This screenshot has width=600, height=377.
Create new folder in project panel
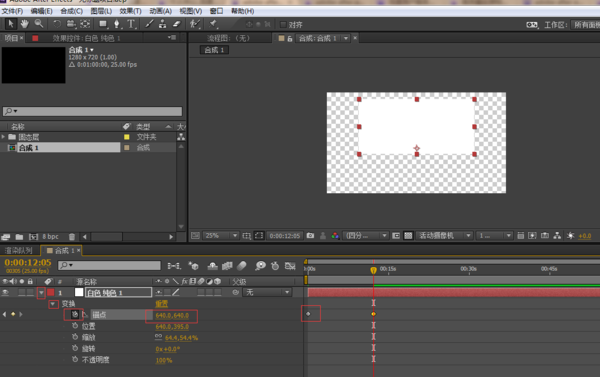click(19, 237)
